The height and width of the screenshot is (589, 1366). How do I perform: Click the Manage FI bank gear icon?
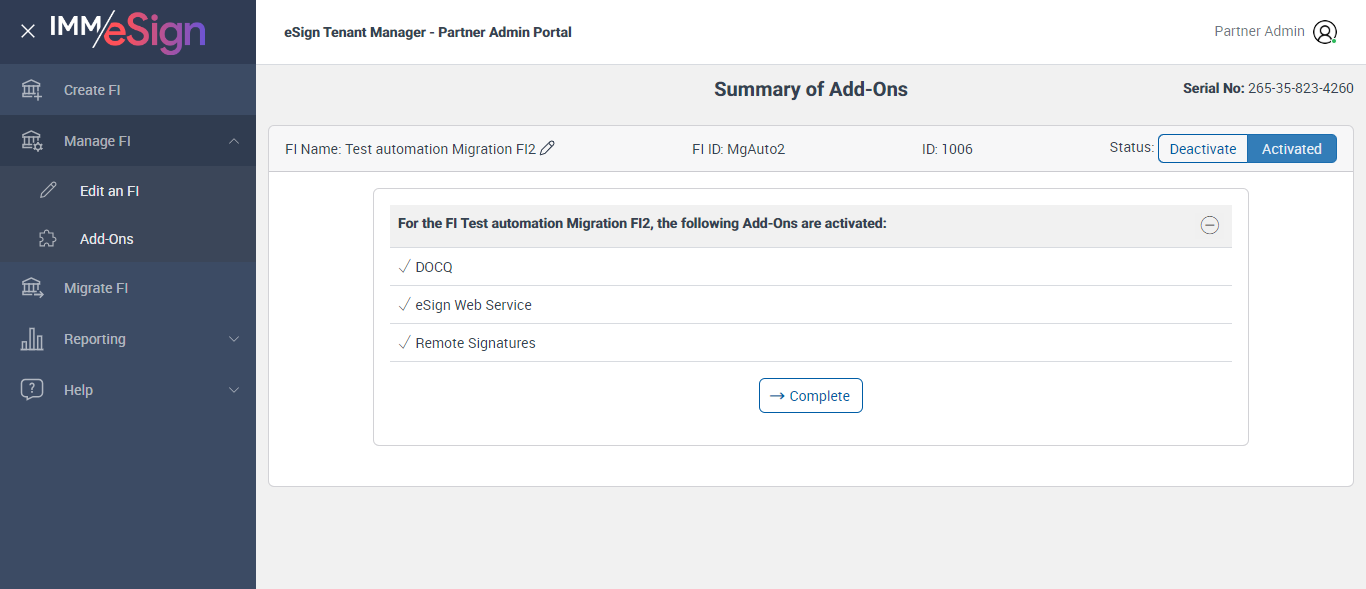pyautogui.click(x=32, y=141)
